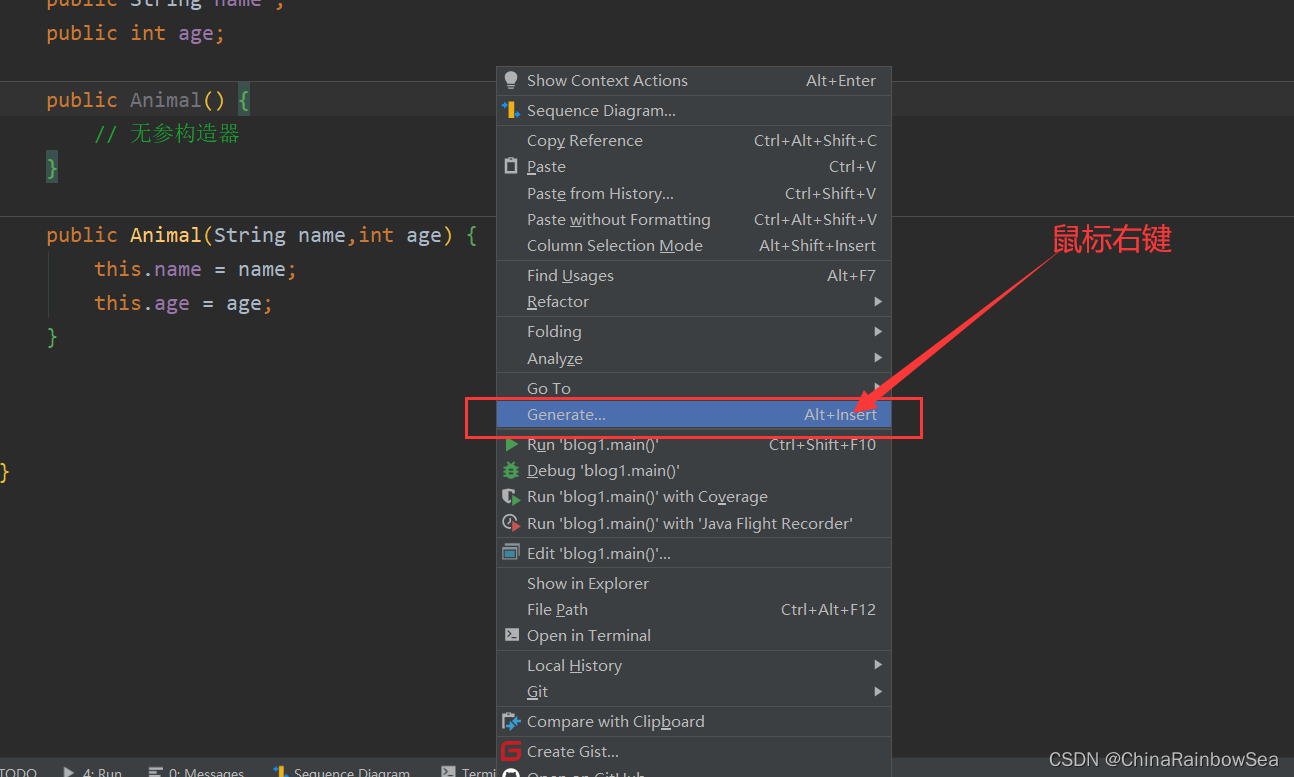Open the 4: Run tool window
Screen dimensions: 1294x777
tap(92, 771)
